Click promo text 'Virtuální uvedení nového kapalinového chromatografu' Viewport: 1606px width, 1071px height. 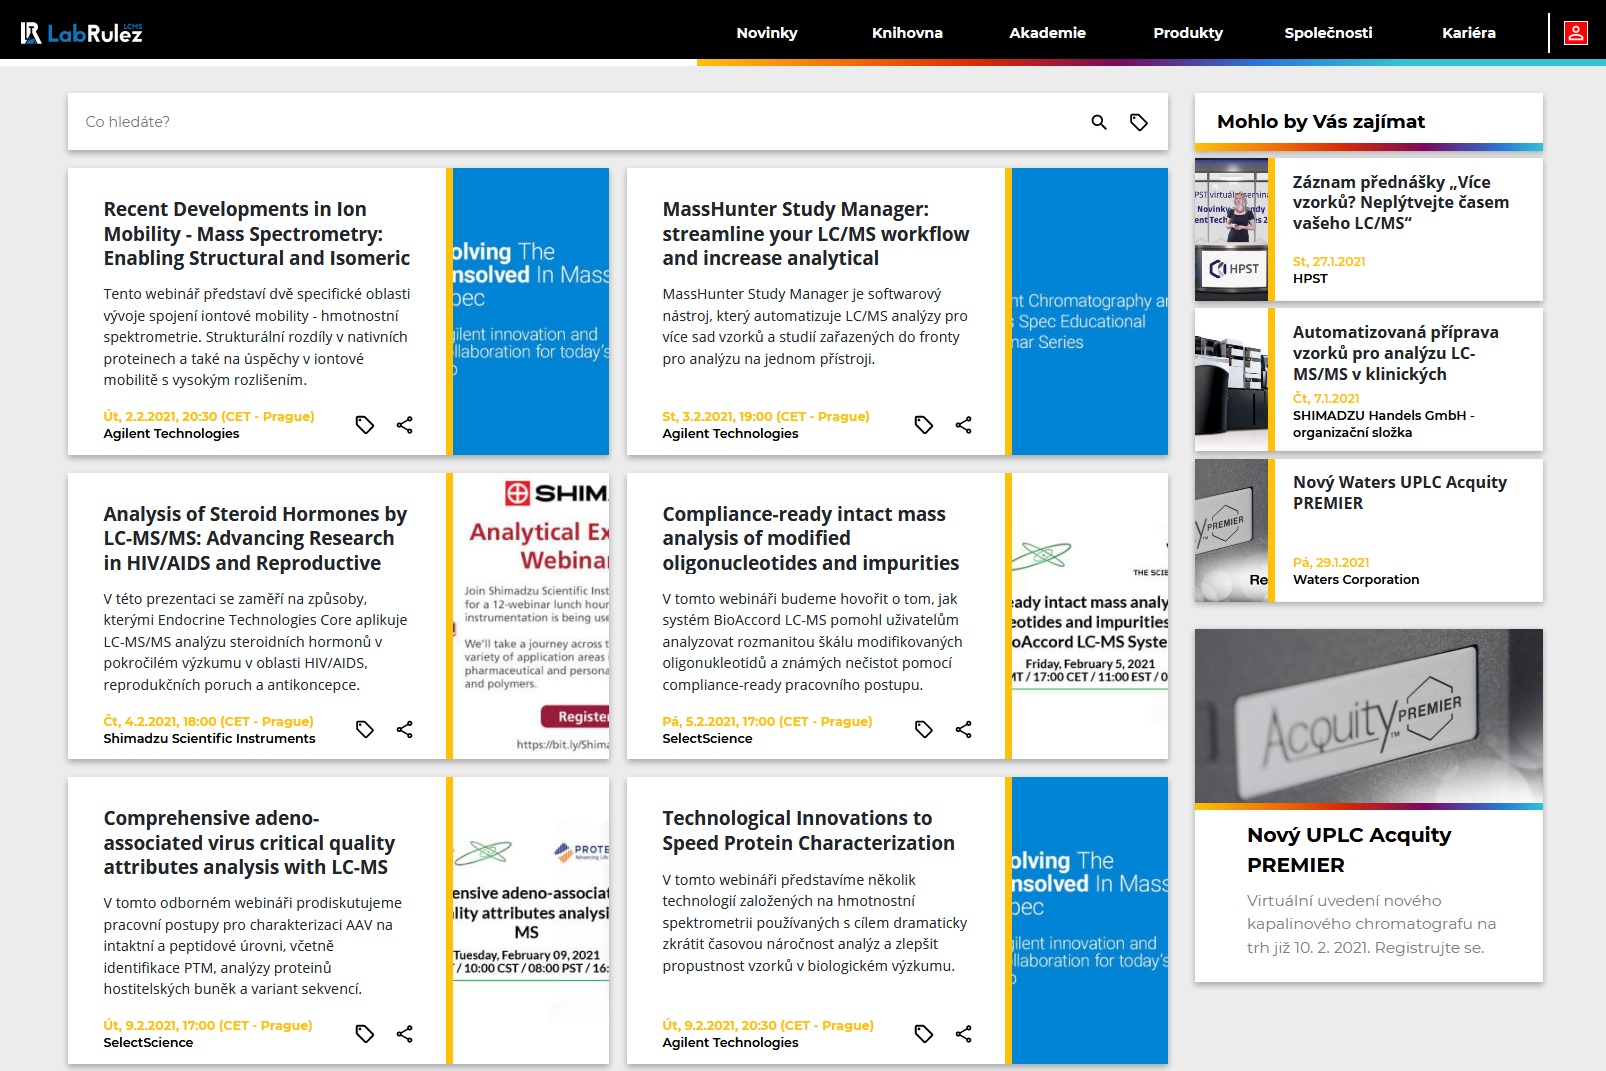pyautogui.click(x=1371, y=924)
